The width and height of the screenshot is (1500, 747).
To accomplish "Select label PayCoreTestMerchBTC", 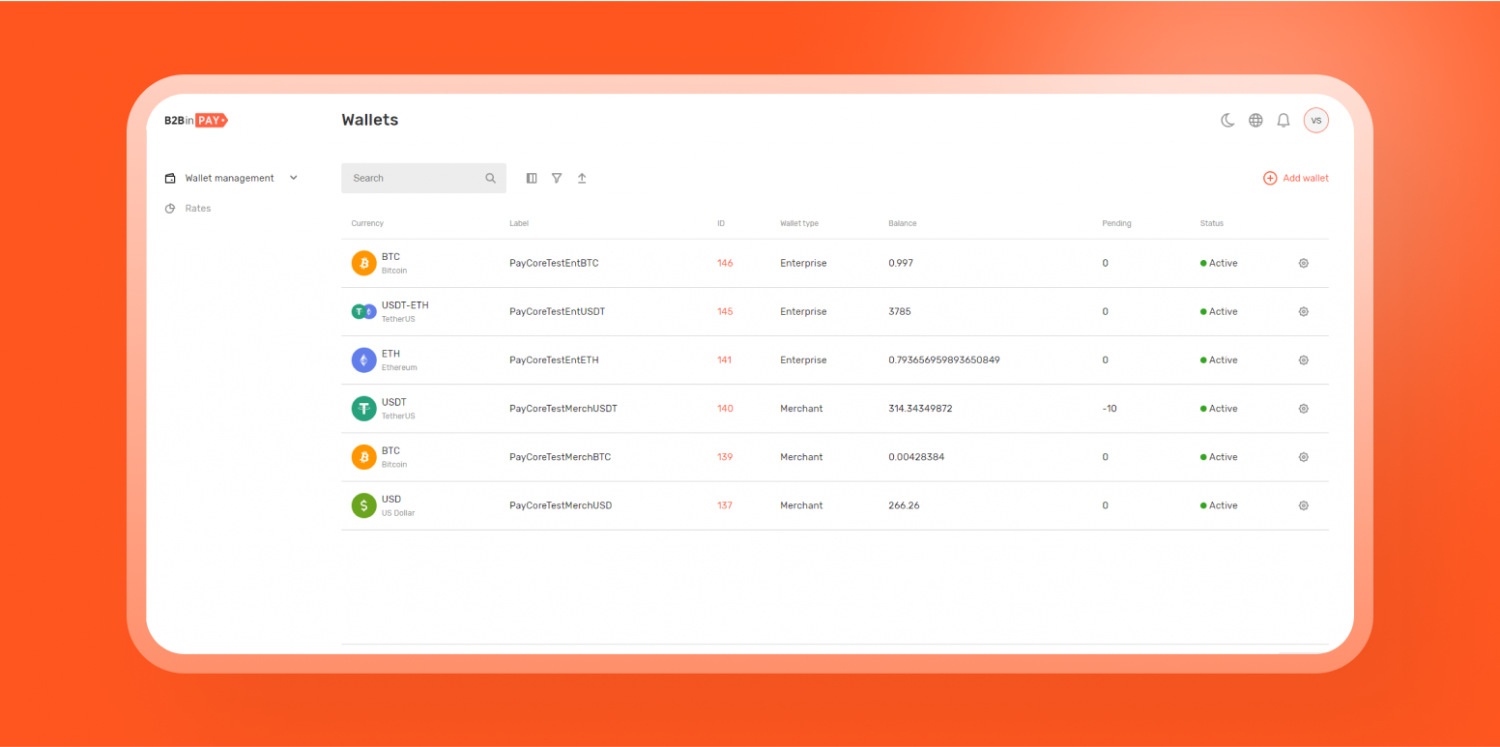I will 560,457.
